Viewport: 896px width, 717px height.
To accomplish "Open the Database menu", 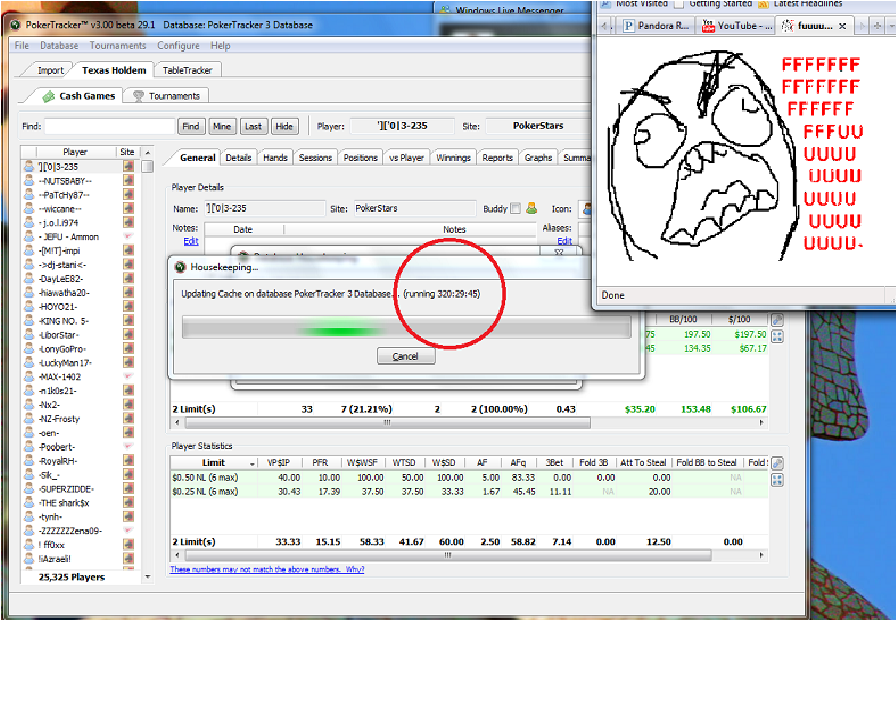I will click(x=59, y=46).
